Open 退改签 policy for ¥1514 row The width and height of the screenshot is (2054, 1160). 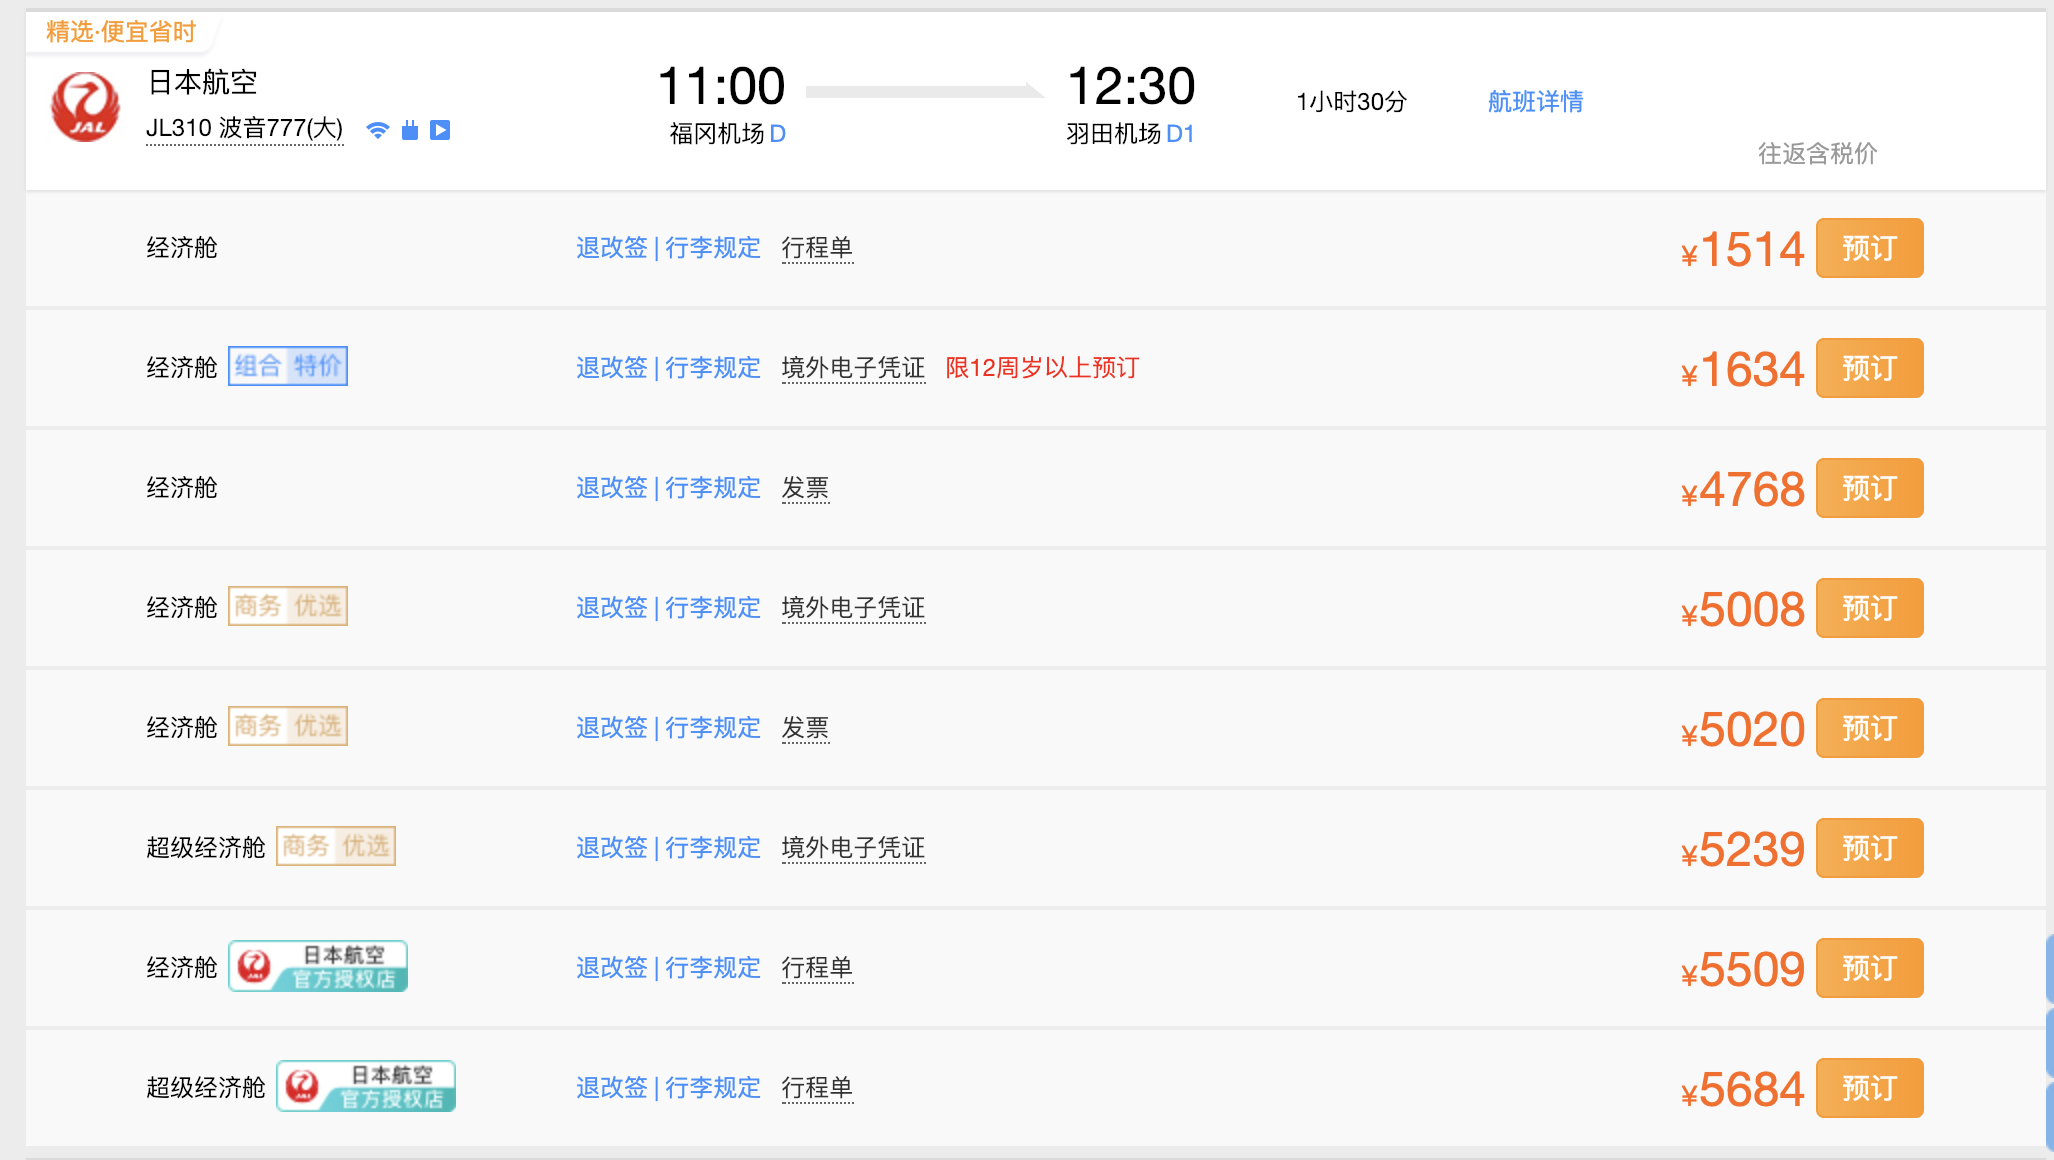tap(612, 248)
